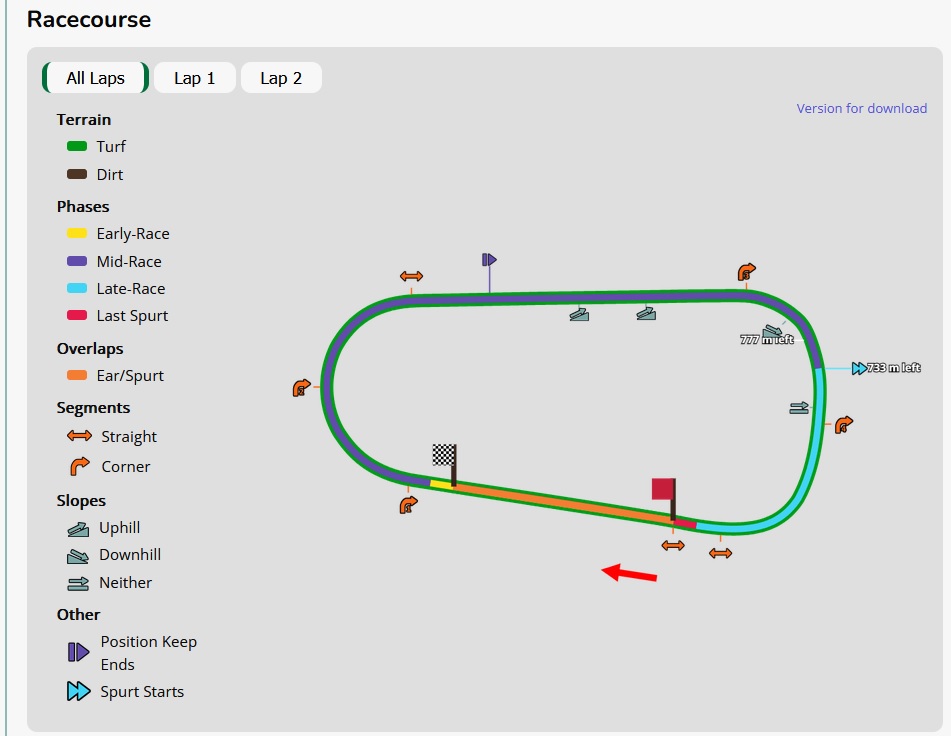Click the Overlaps legend heading
The height and width of the screenshot is (736, 951).
click(90, 349)
